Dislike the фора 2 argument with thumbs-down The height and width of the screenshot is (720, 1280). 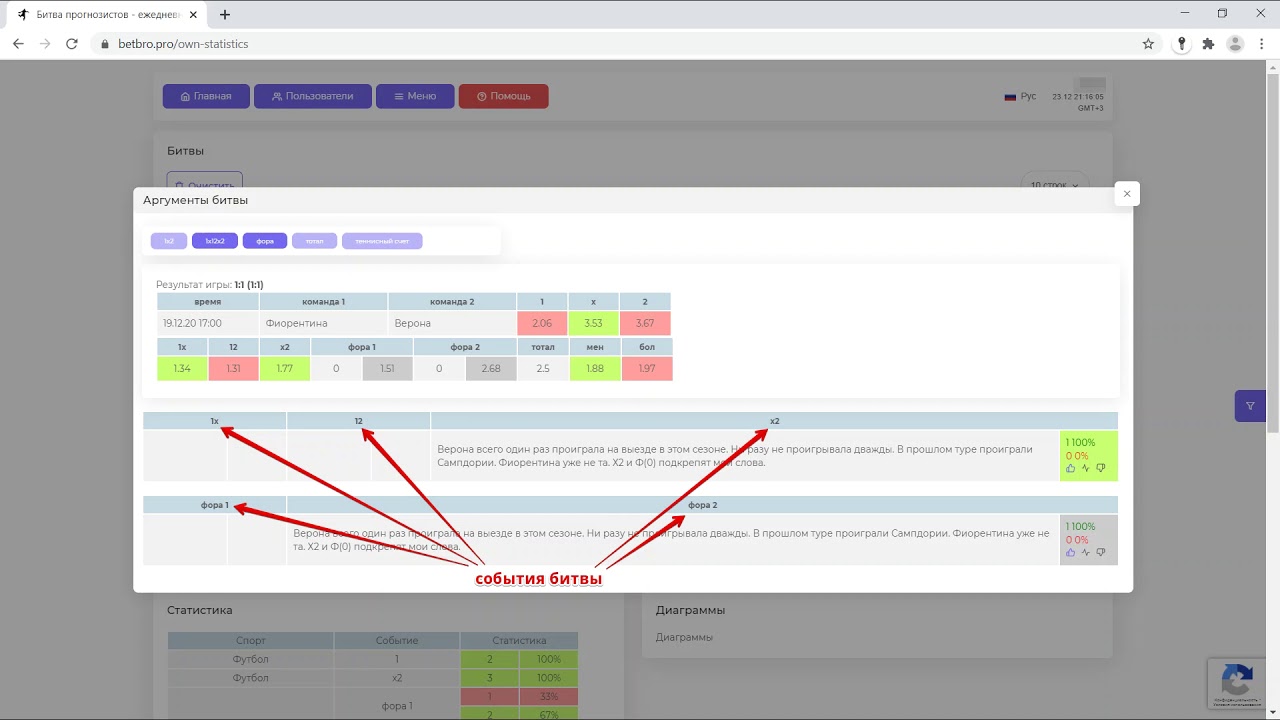(1100, 552)
